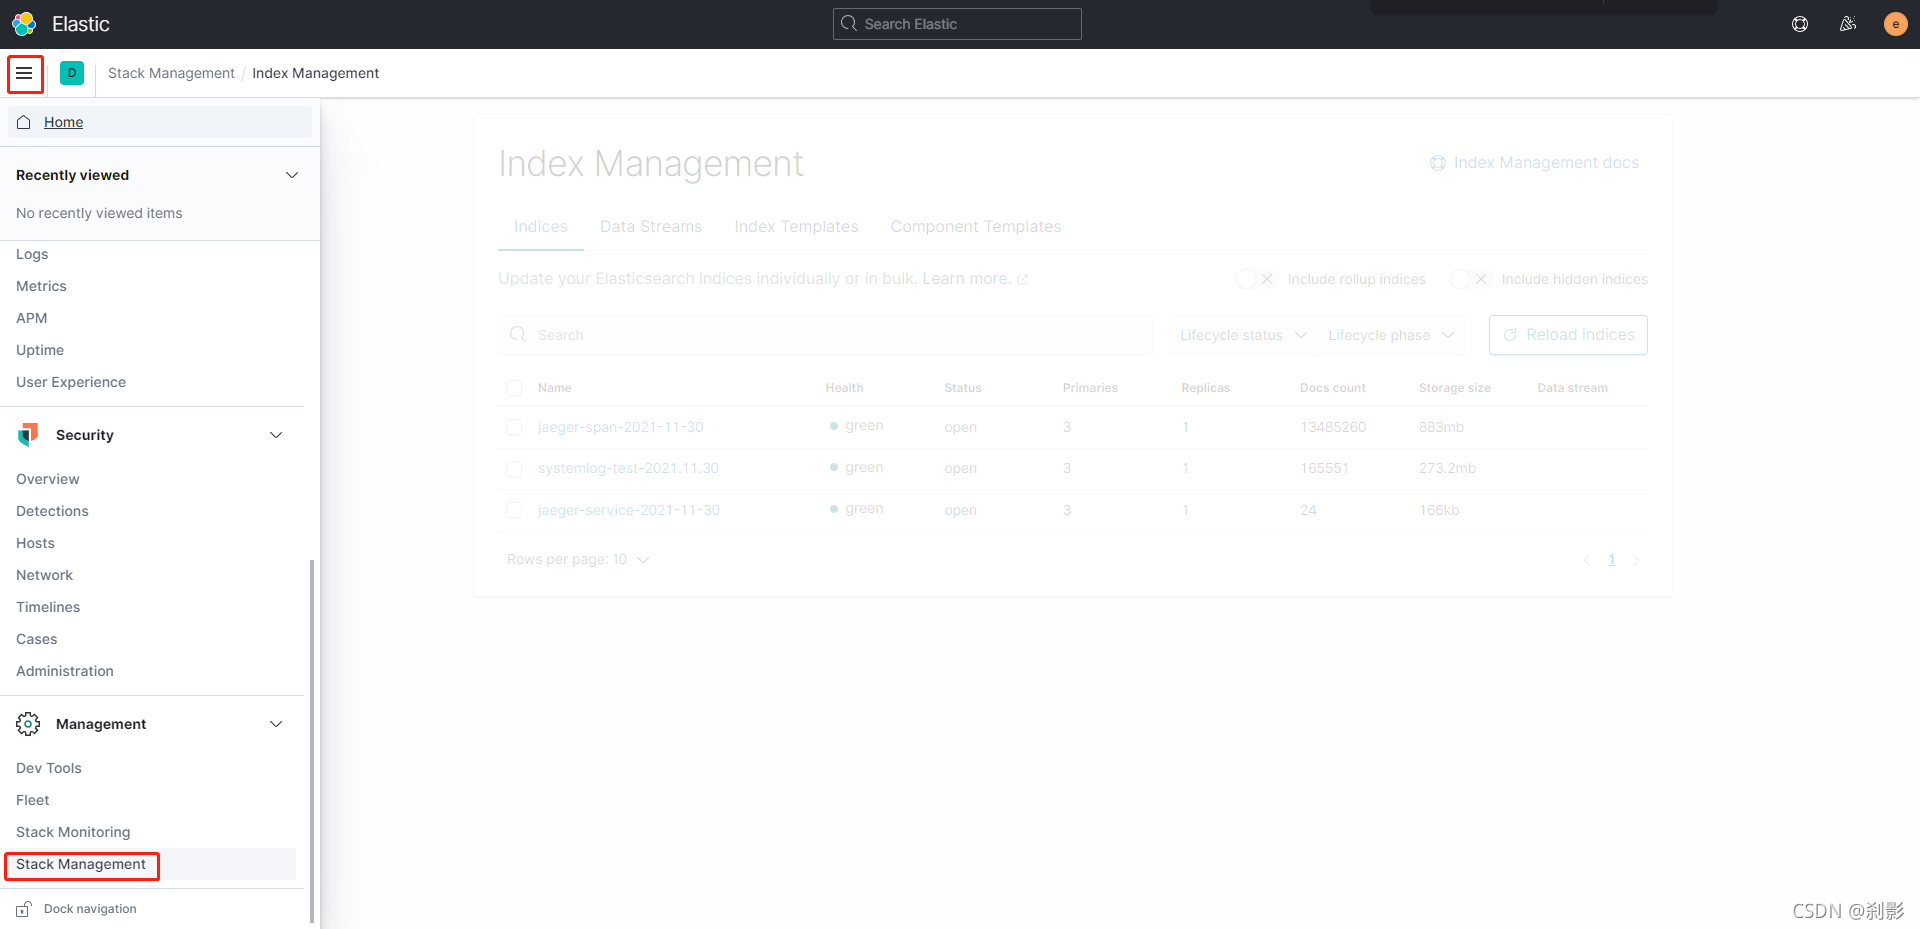Open Cases nav item
Image resolution: width=1920 pixels, height=929 pixels.
(x=37, y=639)
